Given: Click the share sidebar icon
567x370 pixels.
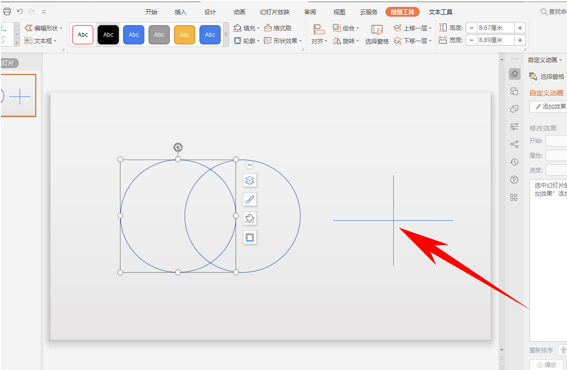Looking at the screenshot, I should point(514,144).
